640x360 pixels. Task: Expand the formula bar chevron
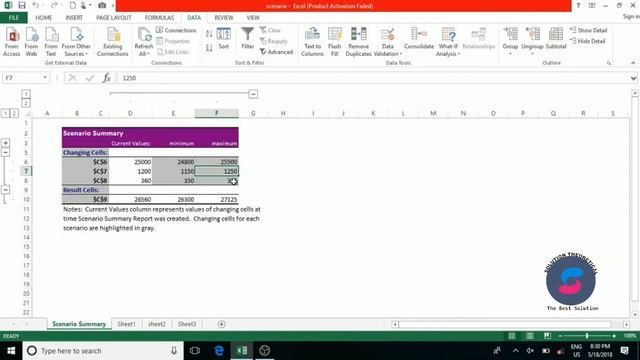click(633, 78)
